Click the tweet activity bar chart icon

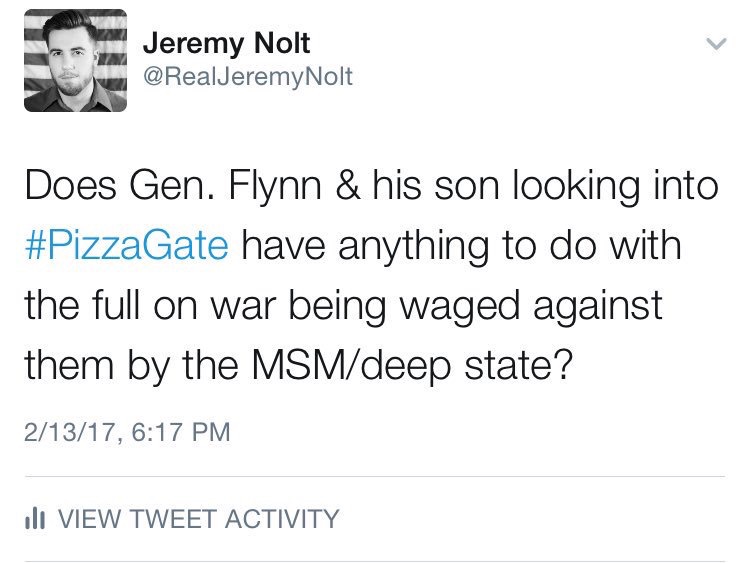pos(35,519)
